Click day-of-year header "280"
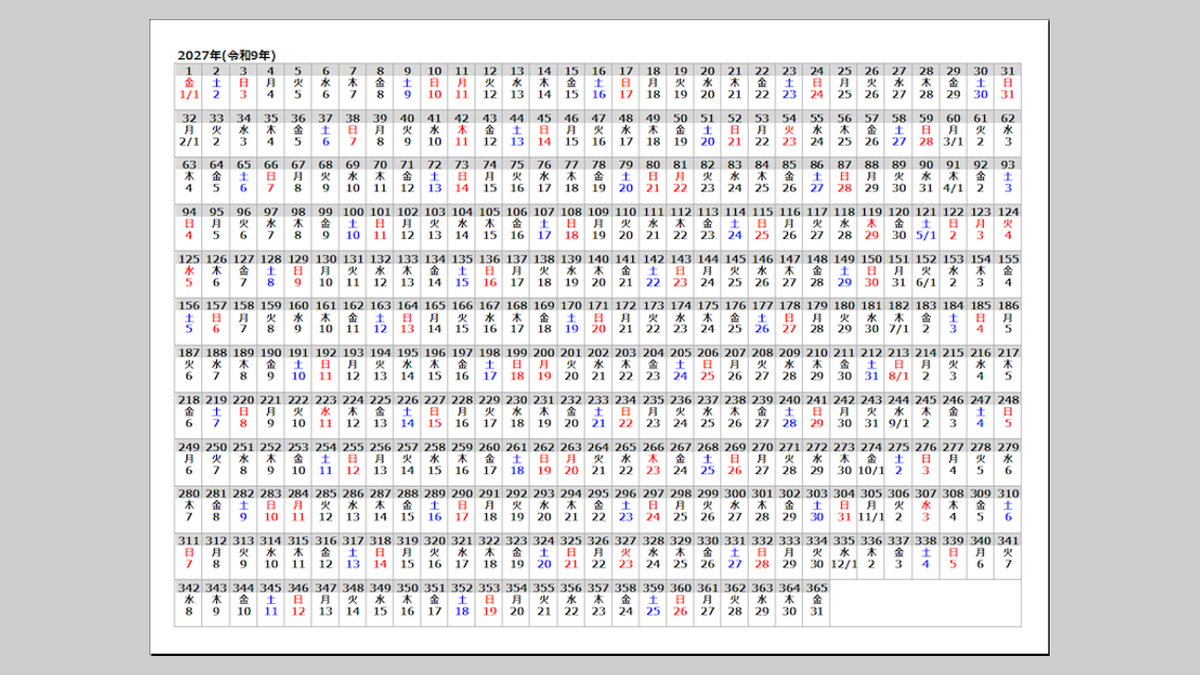 pyautogui.click(x=189, y=493)
